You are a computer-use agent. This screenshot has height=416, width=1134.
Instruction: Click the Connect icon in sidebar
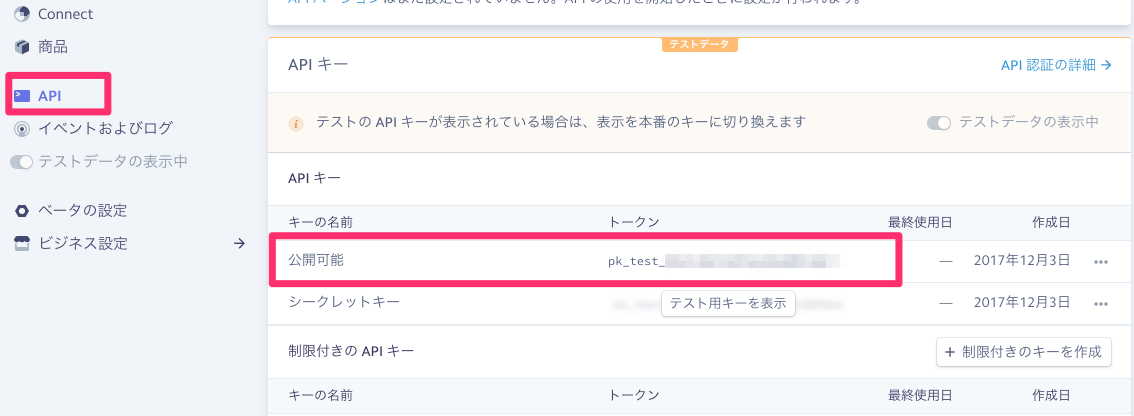(22, 14)
